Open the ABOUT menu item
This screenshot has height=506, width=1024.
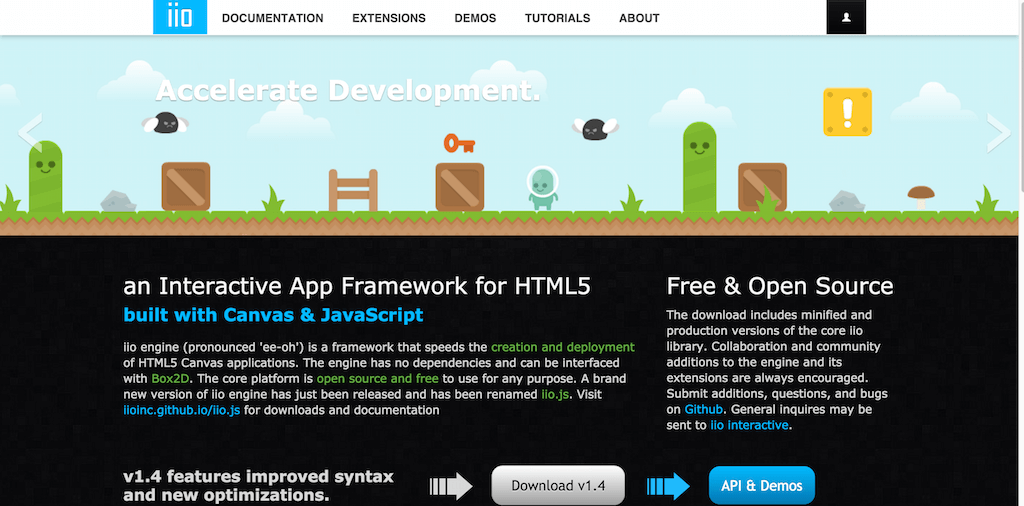click(639, 18)
